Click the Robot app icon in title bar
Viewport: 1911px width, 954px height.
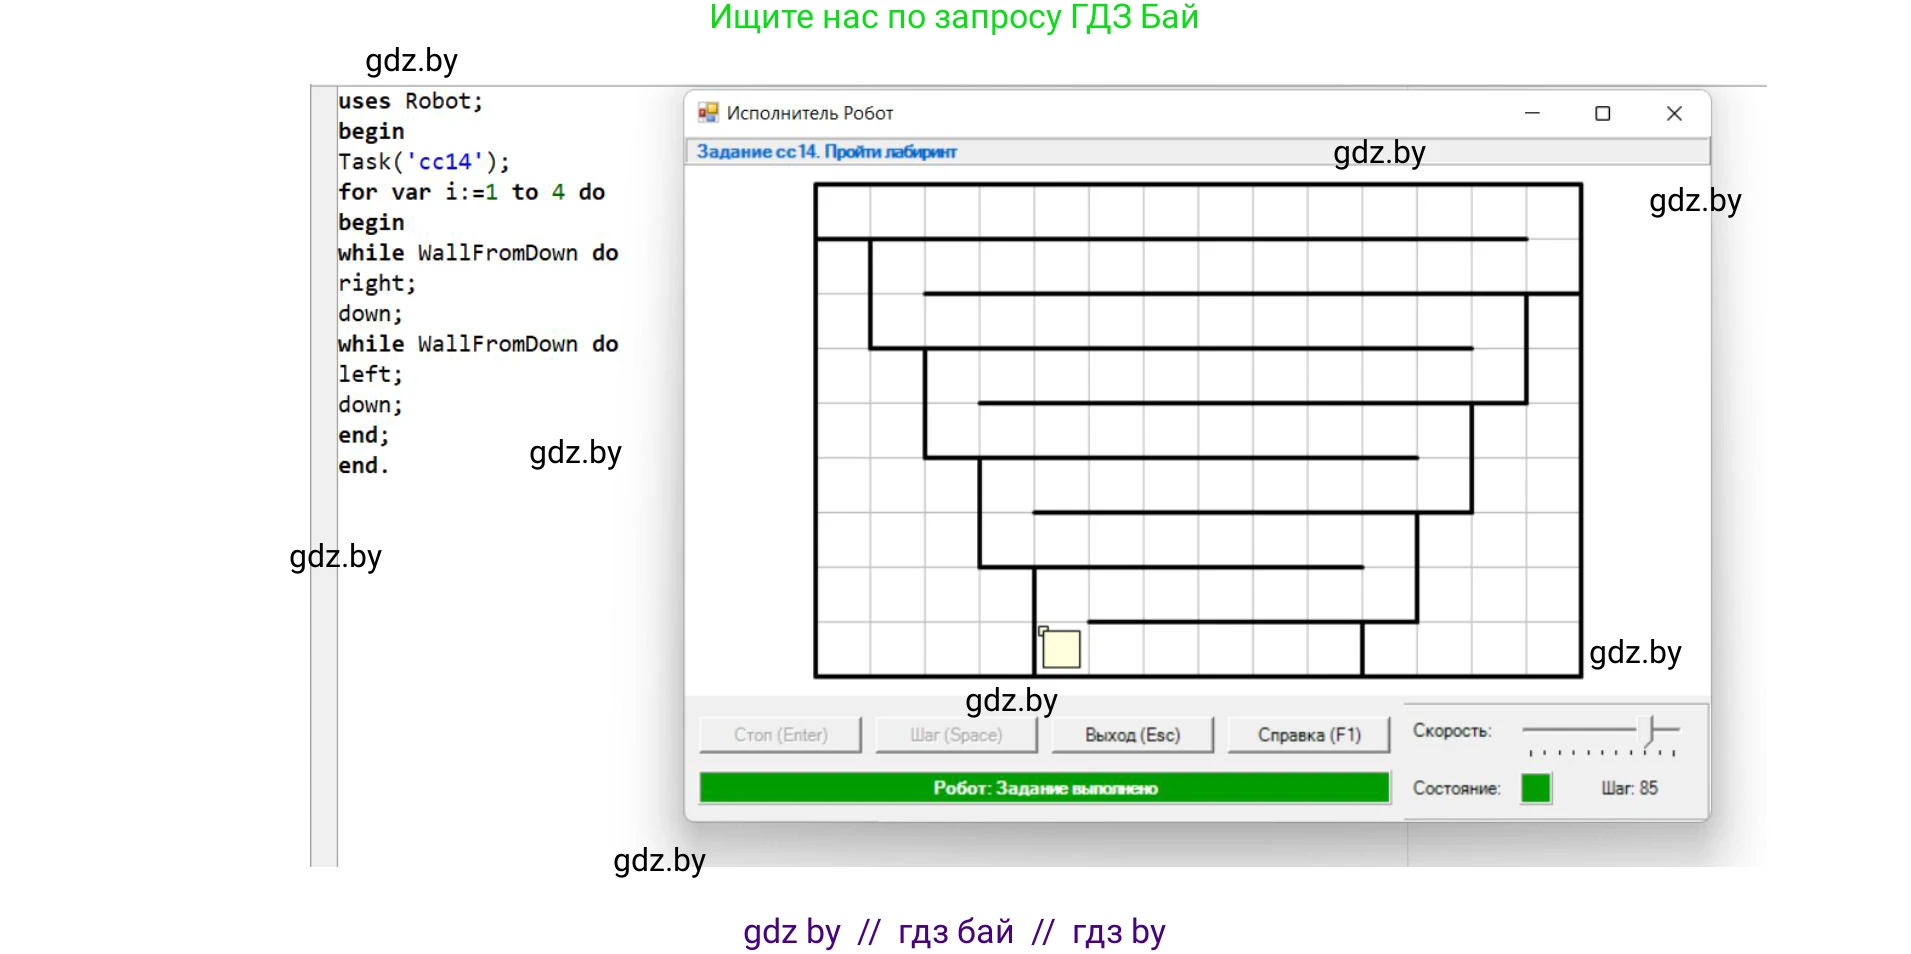click(x=708, y=113)
